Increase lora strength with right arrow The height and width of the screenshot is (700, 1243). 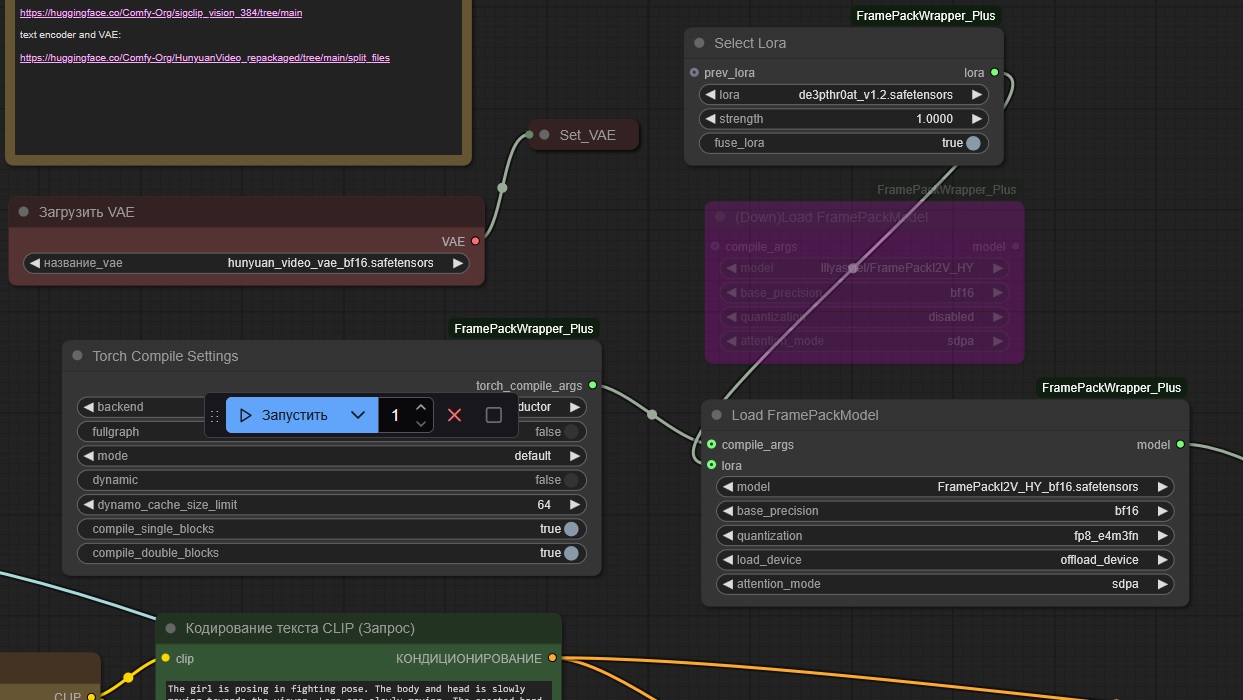pos(977,119)
